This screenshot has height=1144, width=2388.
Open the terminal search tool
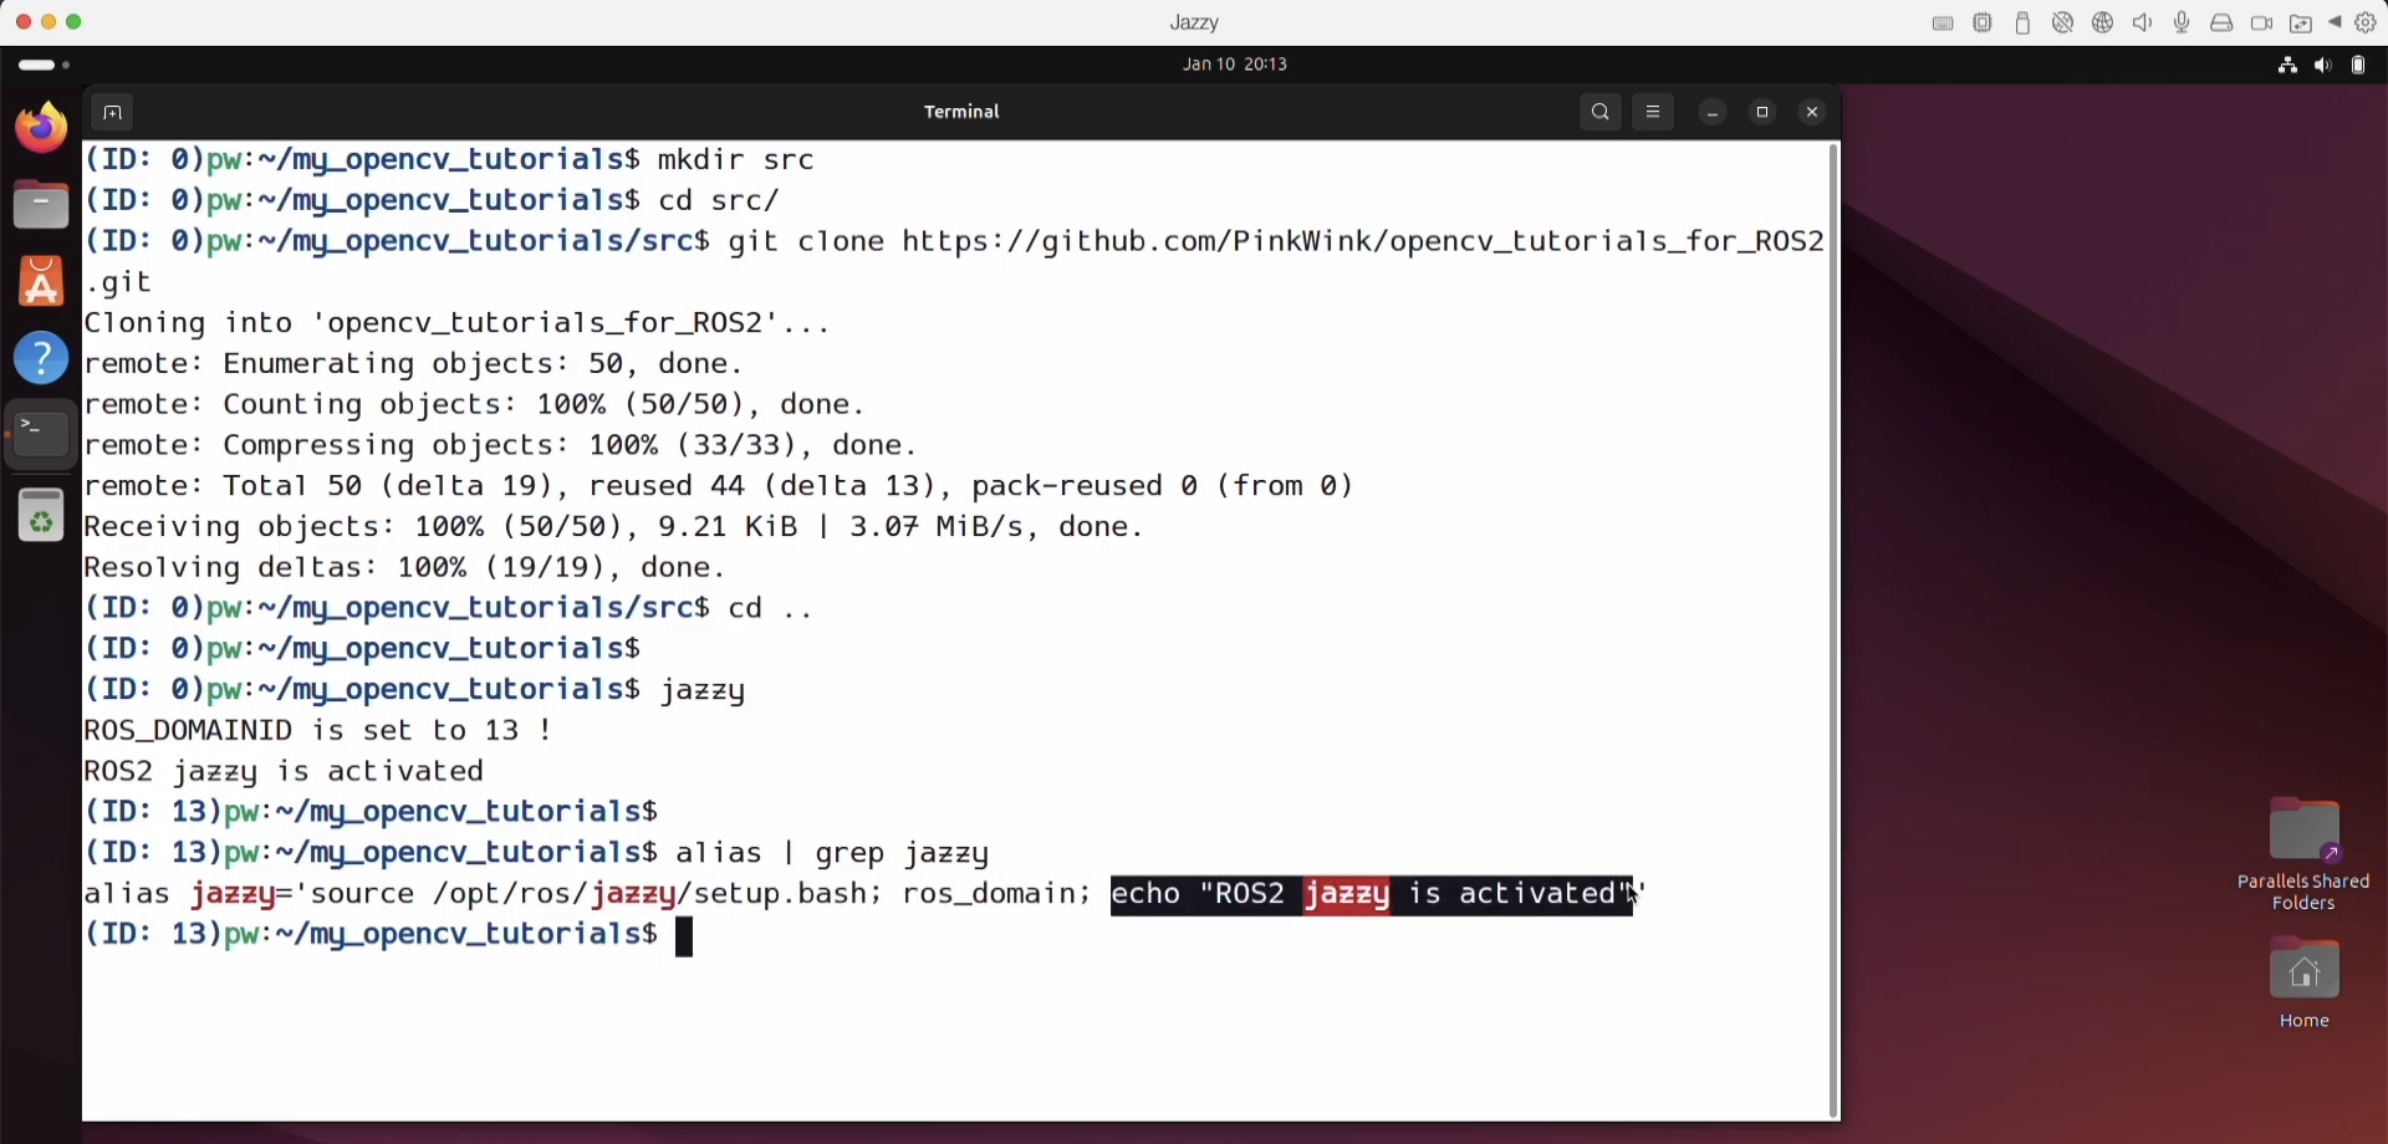(1600, 112)
